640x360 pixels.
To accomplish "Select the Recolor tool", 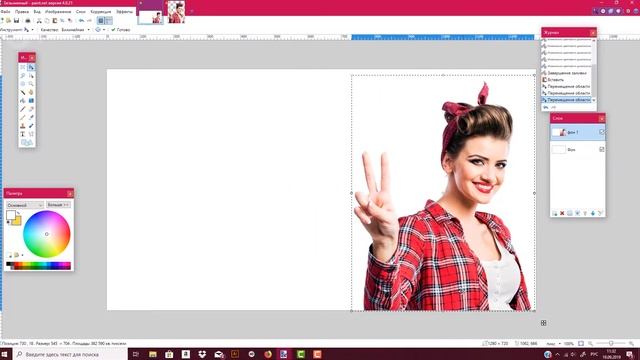I will point(31,126).
